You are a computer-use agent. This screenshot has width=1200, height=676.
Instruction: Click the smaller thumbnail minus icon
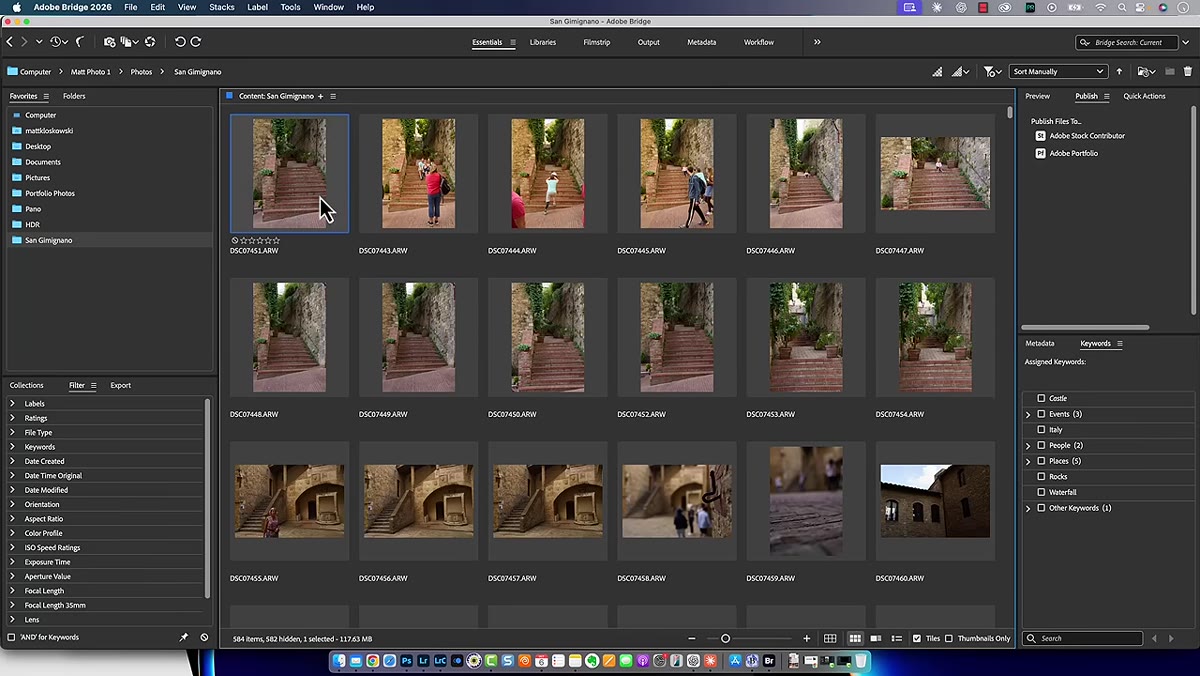(691, 638)
